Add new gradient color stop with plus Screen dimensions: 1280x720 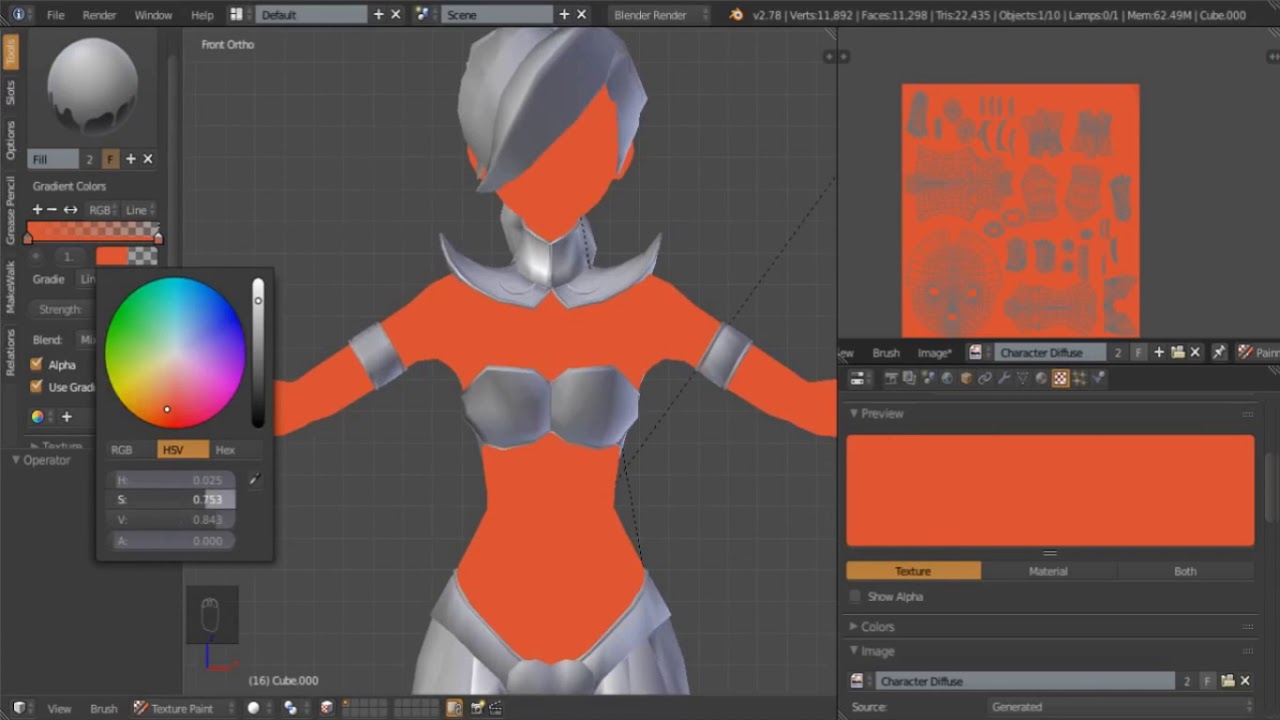(x=37, y=210)
